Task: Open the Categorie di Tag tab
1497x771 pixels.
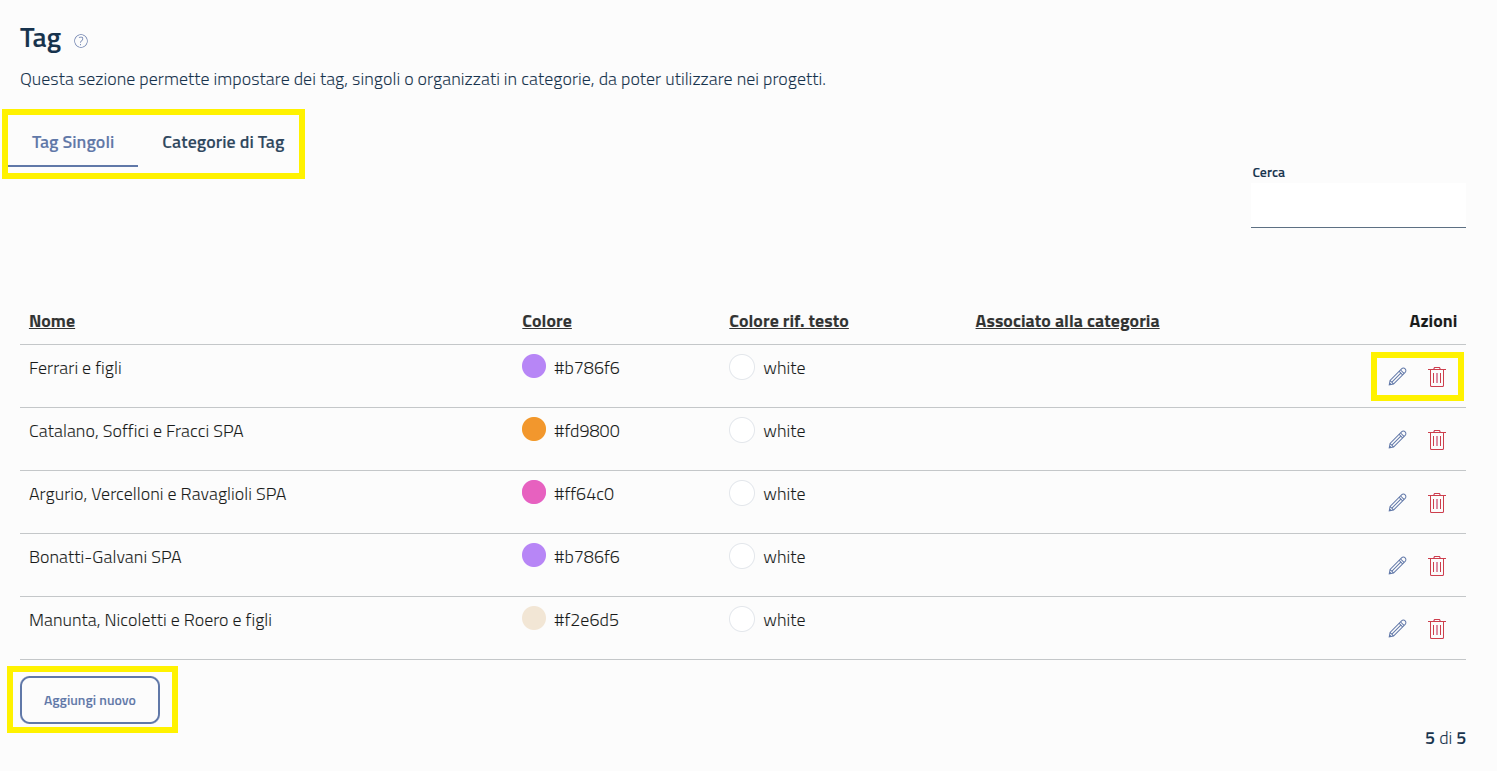Action: (x=223, y=142)
